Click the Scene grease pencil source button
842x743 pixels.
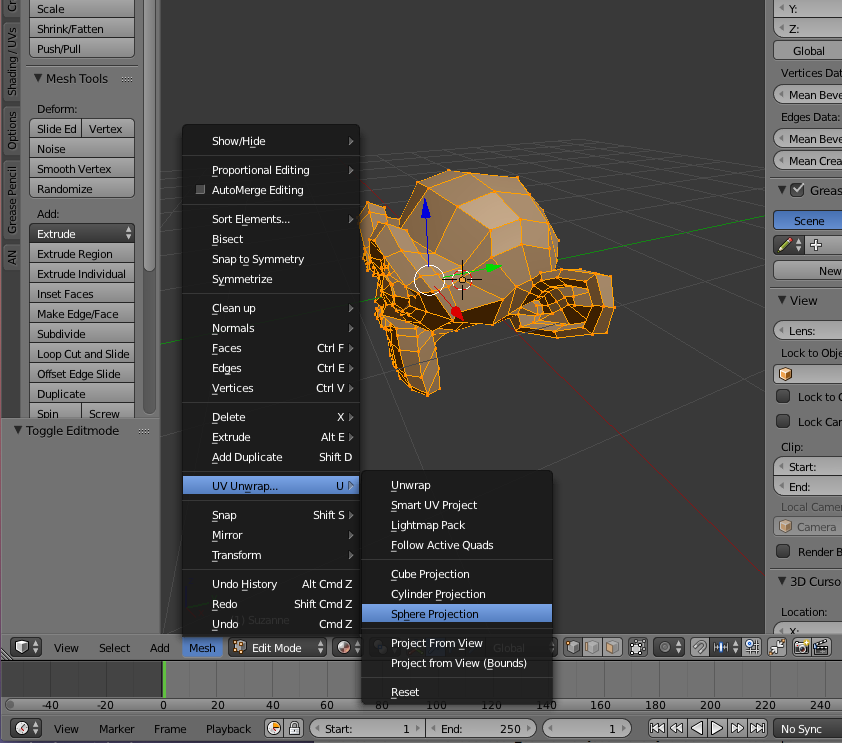[808, 221]
